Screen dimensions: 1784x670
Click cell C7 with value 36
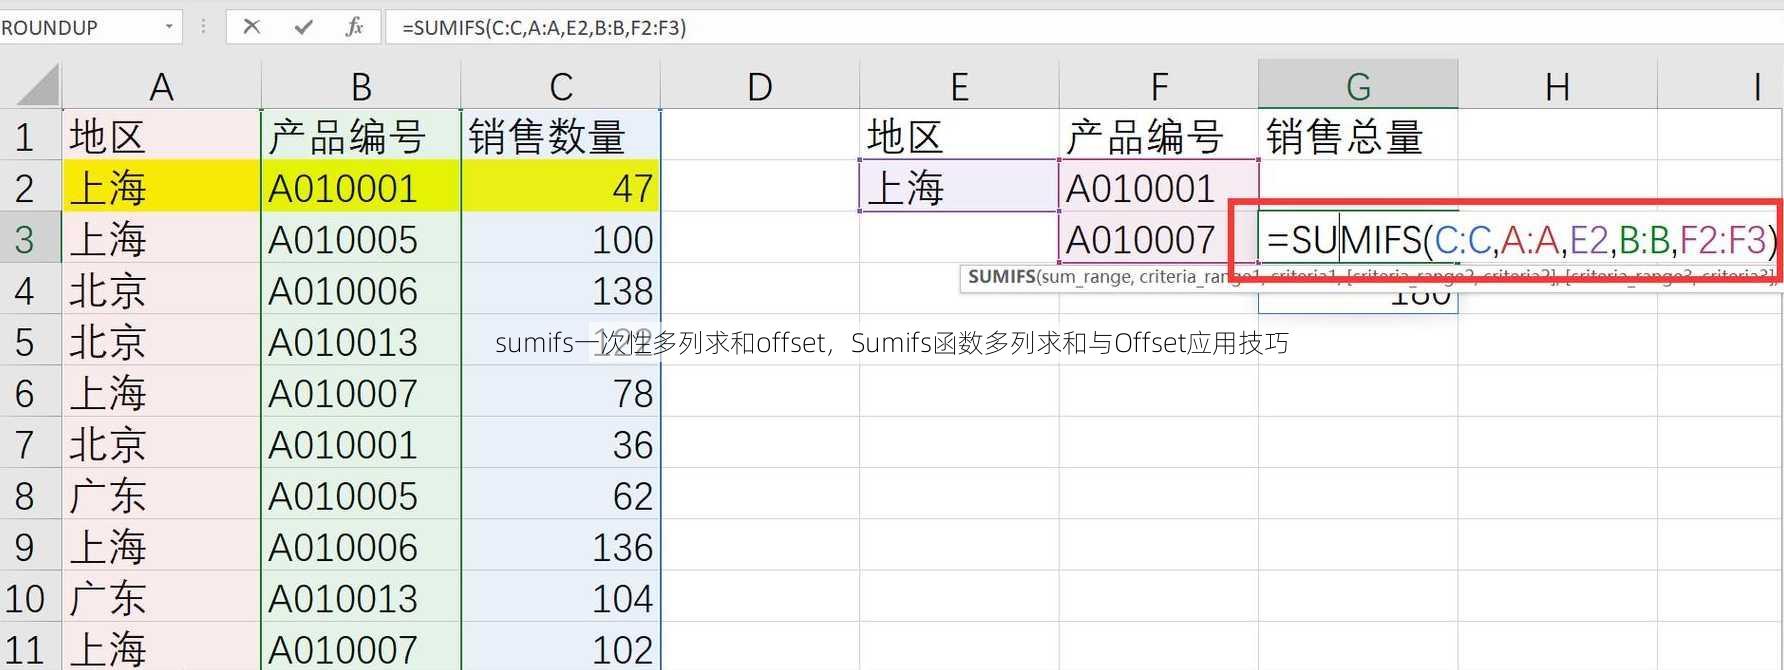[x=561, y=444]
